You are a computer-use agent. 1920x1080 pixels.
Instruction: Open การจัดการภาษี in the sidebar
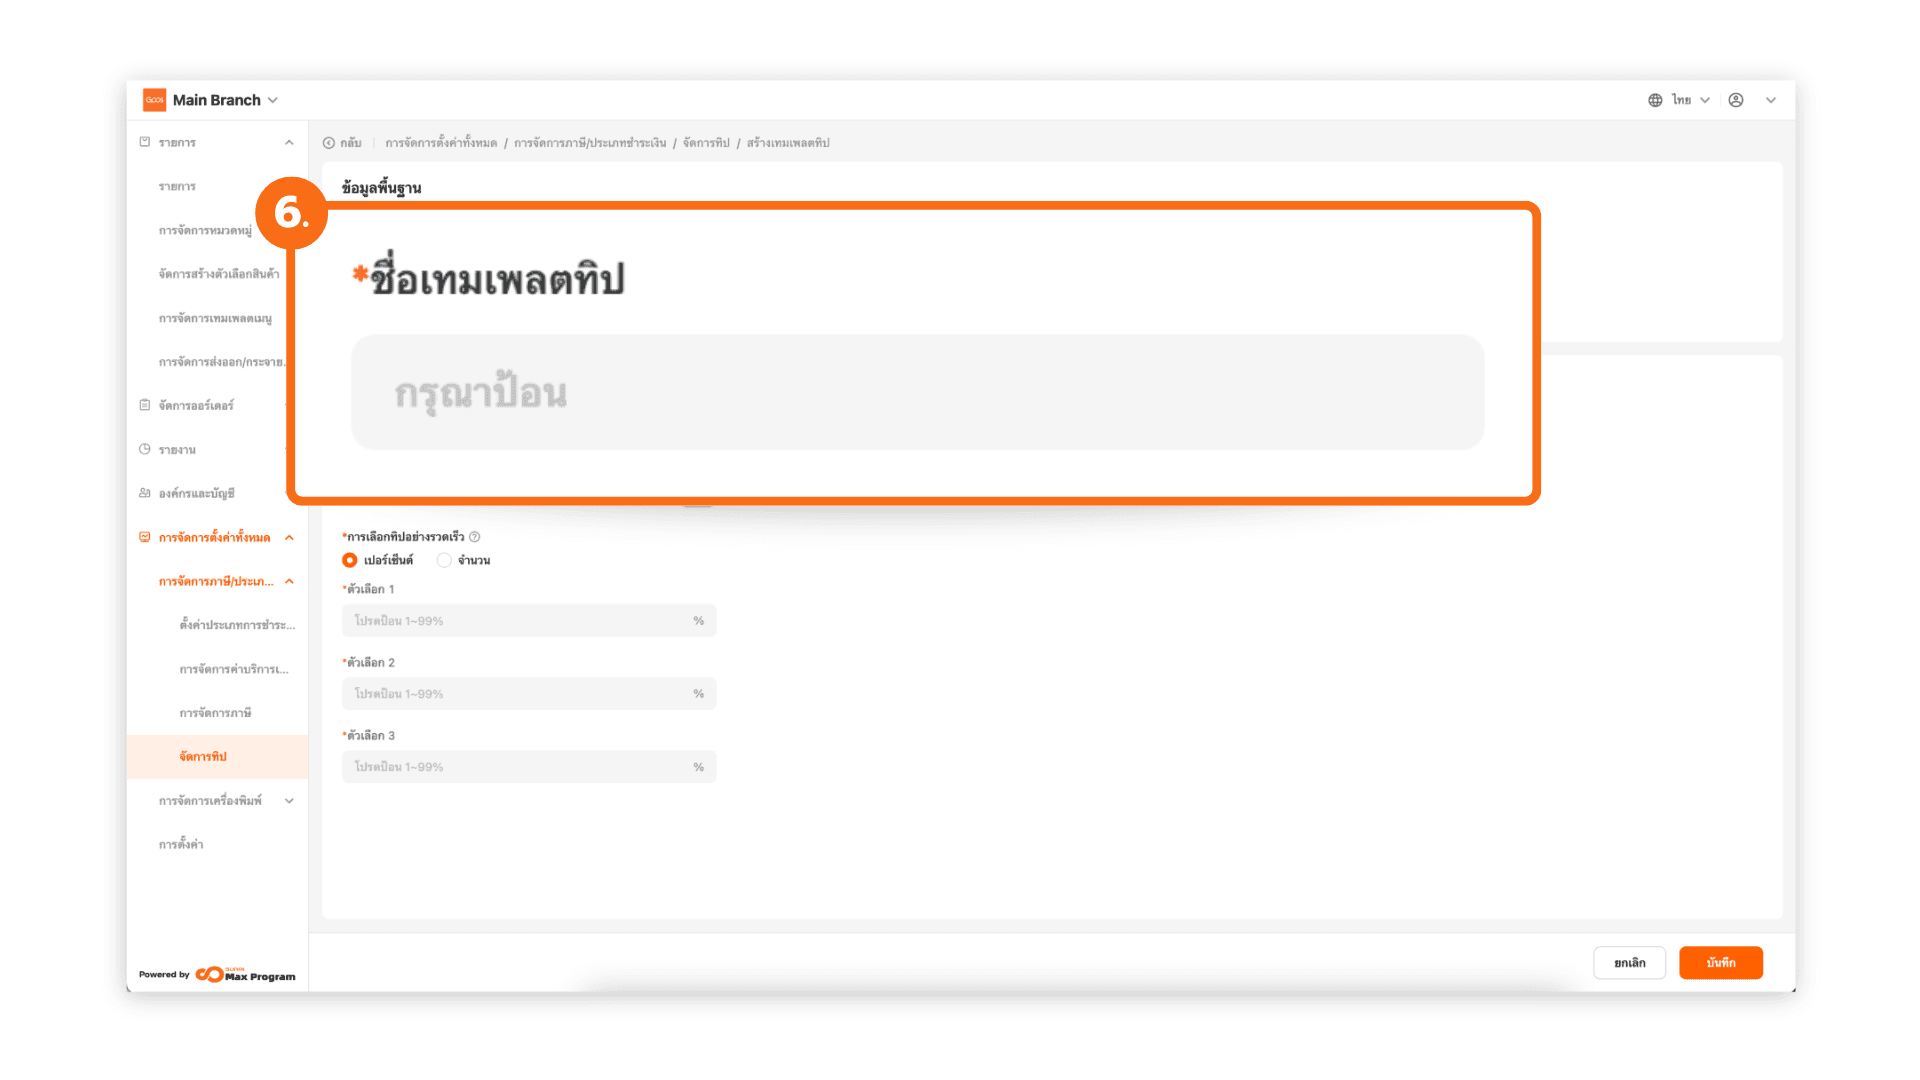[215, 713]
